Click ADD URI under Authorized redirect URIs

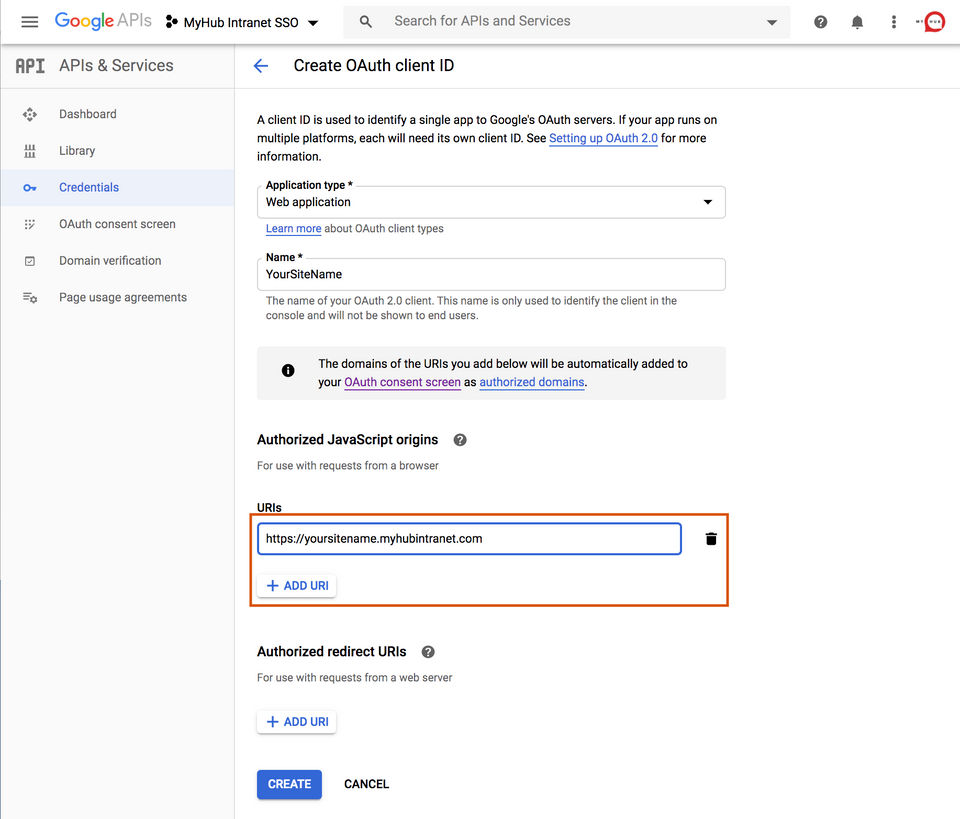click(x=297, y=722)
